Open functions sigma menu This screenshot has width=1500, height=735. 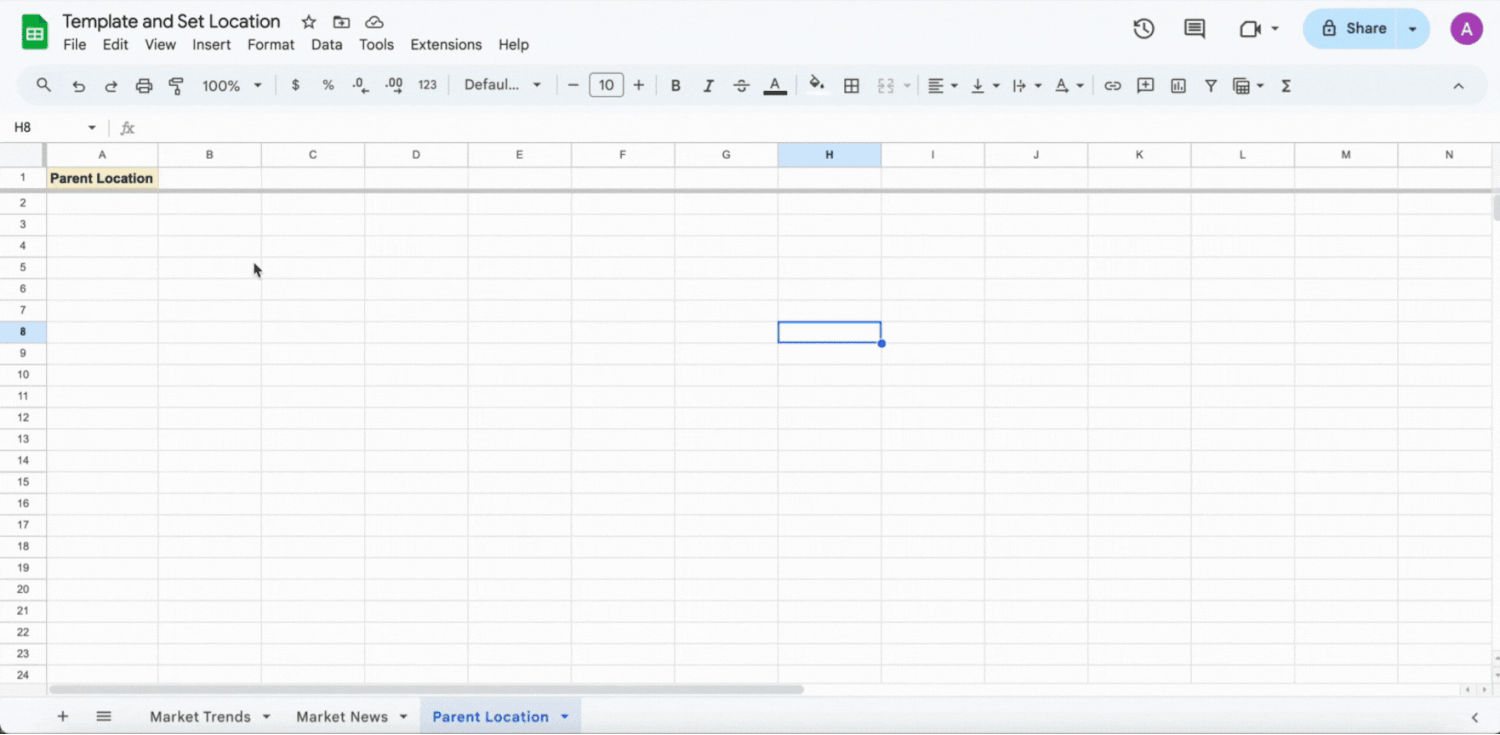click(1286, 86)
